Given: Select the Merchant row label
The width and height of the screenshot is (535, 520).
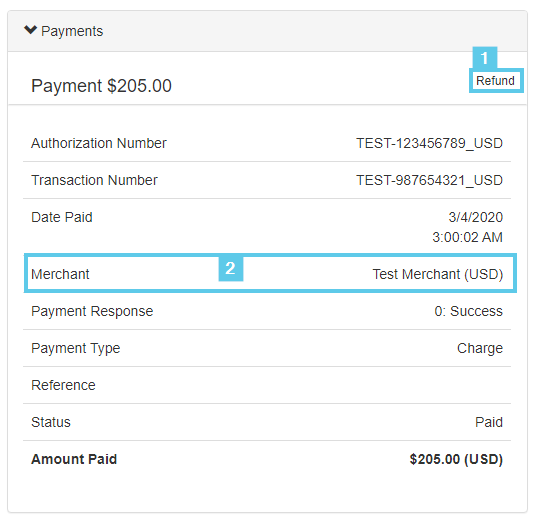Looking at the screenshot, I should (x=60, y=274).
